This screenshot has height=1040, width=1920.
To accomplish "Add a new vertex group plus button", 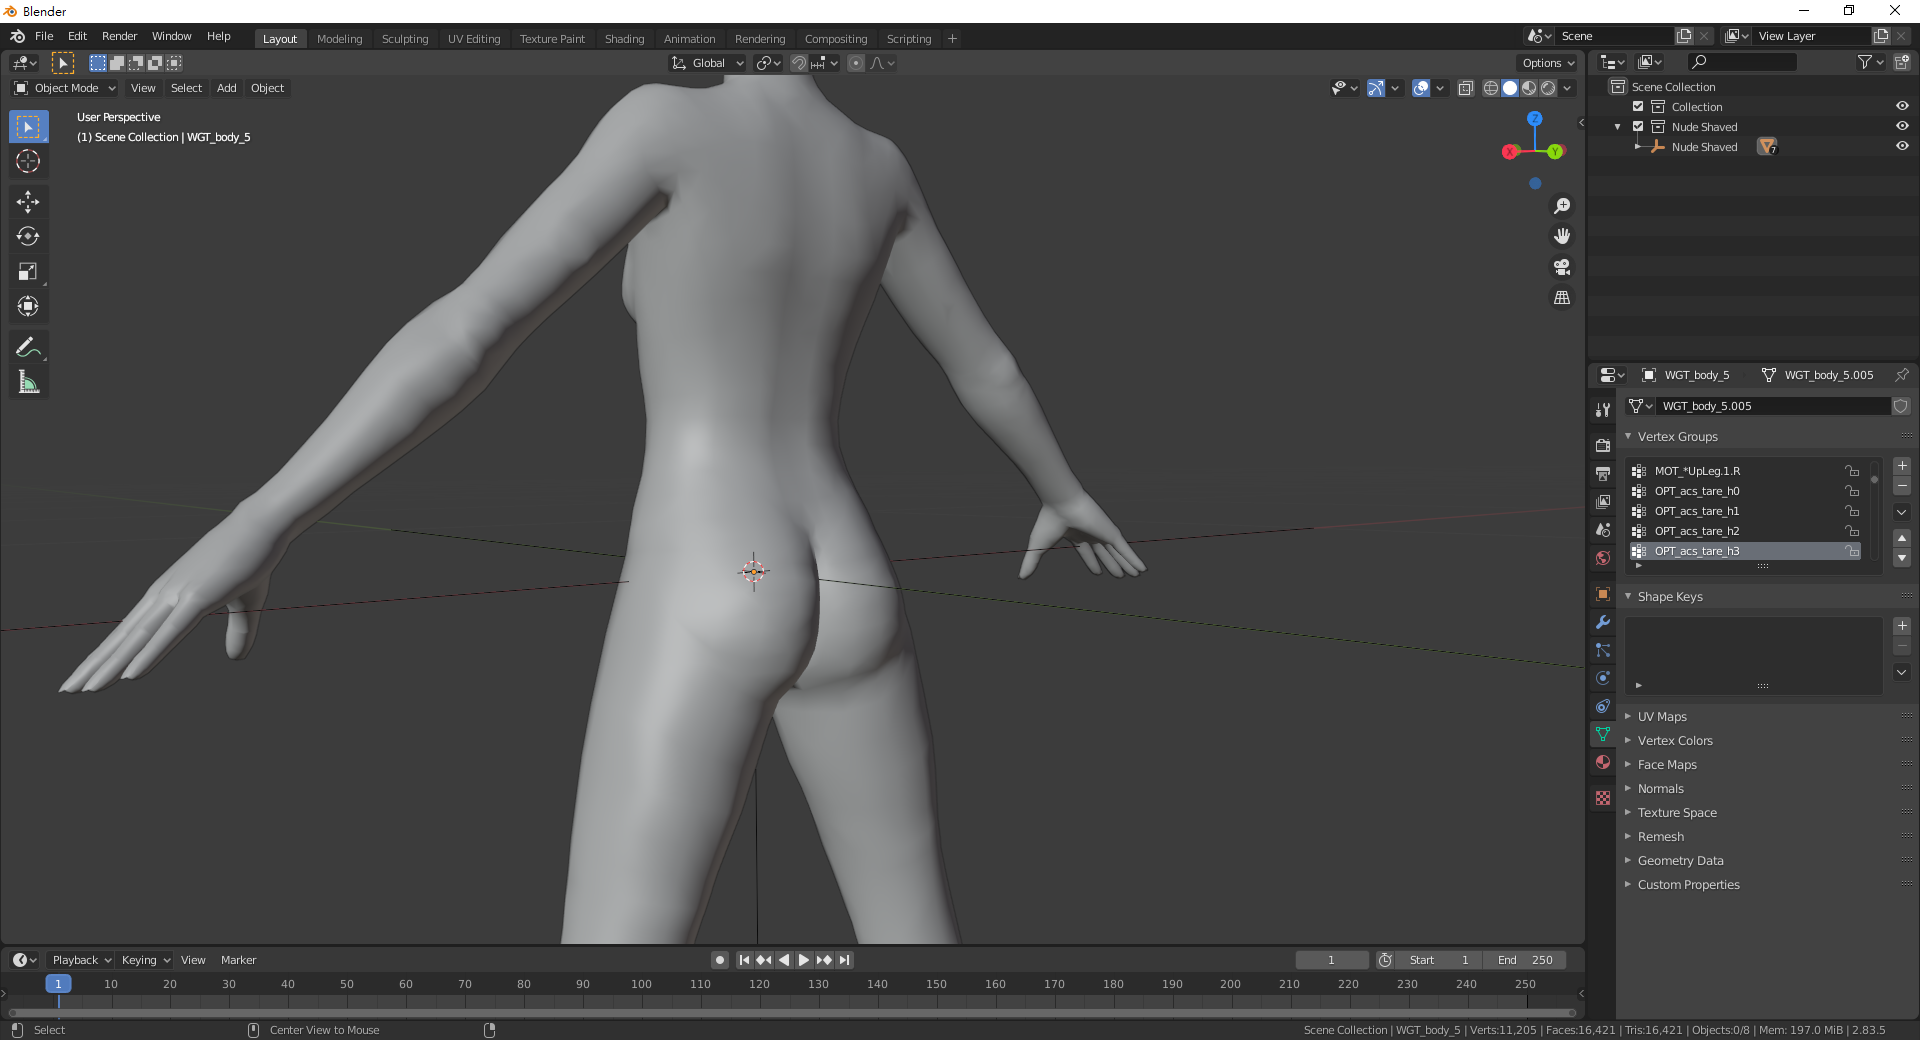I will click(x=1902, y=466).
